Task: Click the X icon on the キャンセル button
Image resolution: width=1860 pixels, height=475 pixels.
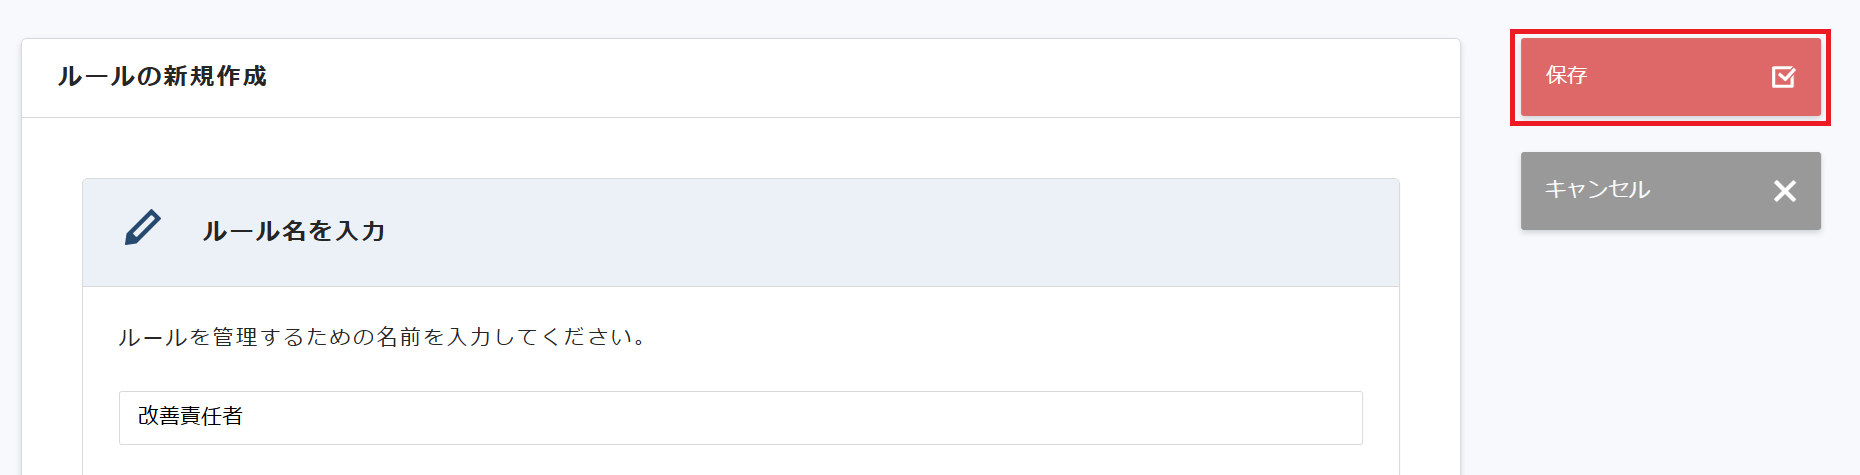Action: coord(1784,191)
